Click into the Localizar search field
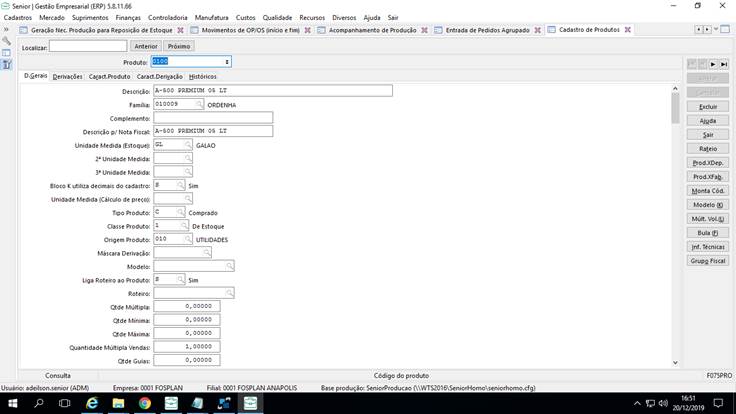Image resolution: width=736 pixels, height=414 pixels. (x=88, y=46)
